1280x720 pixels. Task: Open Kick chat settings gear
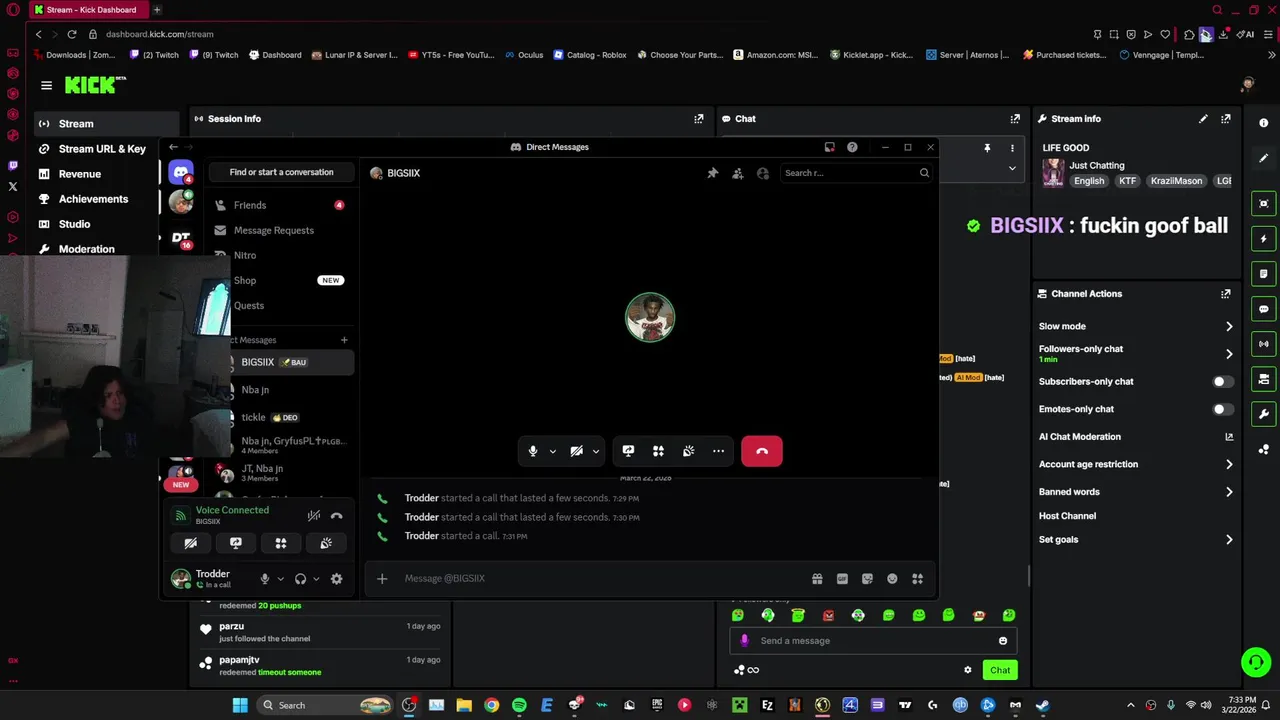(x=967, y=670)
